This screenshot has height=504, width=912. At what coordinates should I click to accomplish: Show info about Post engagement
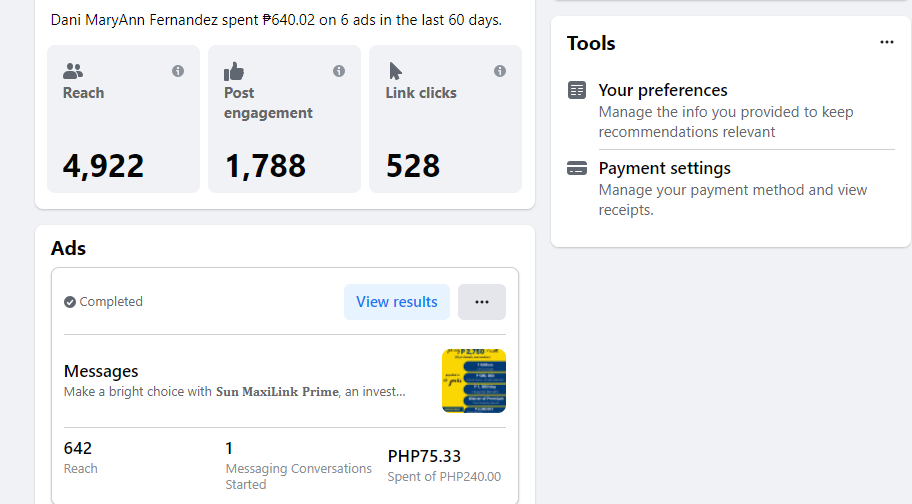(x=339, y=71)
